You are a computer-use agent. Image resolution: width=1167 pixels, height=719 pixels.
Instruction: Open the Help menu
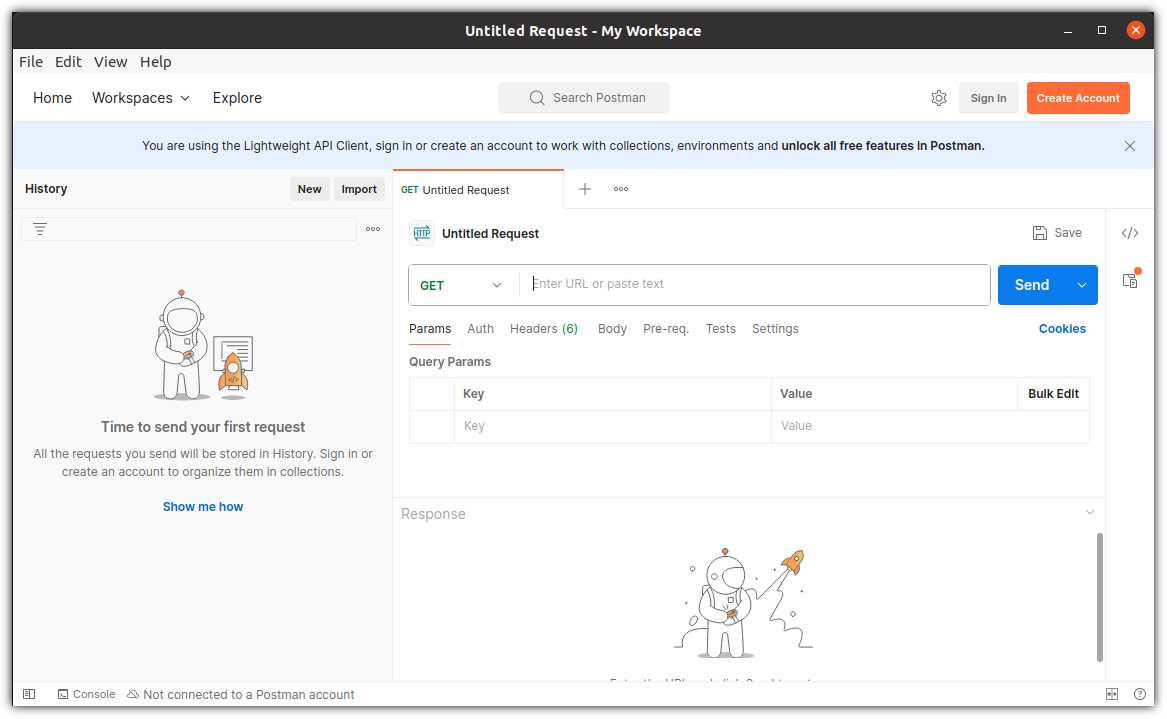click(156, 62)
